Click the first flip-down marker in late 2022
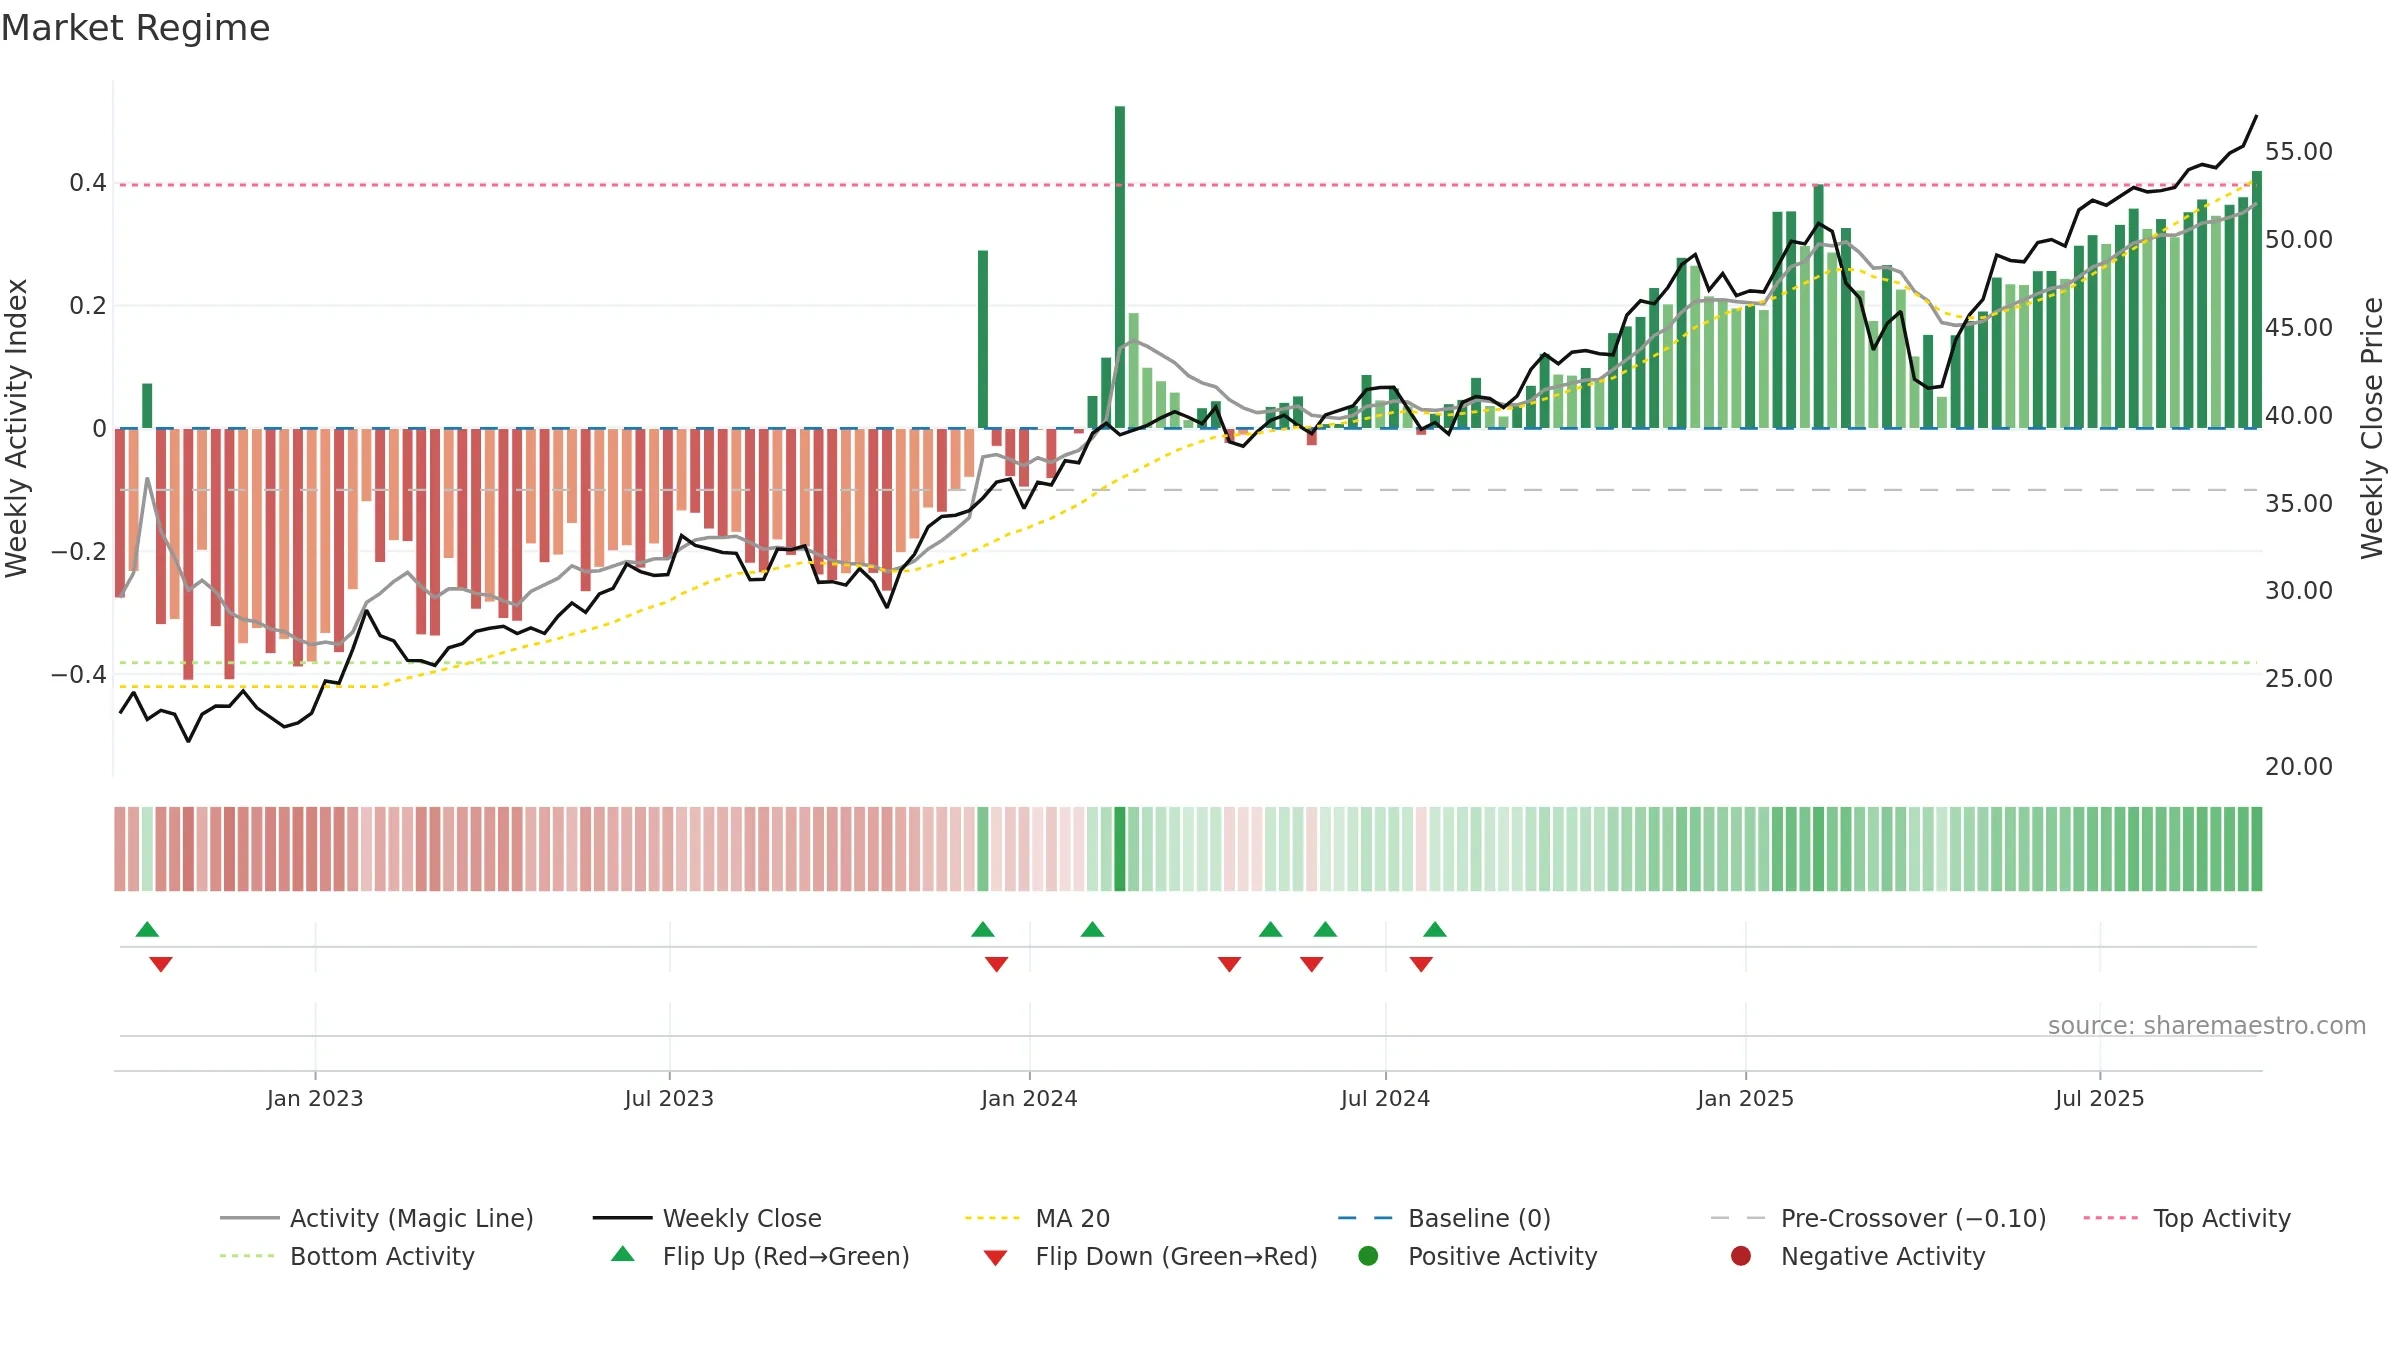This screenshot has width=2400, height=1350. tap(161, 964)
